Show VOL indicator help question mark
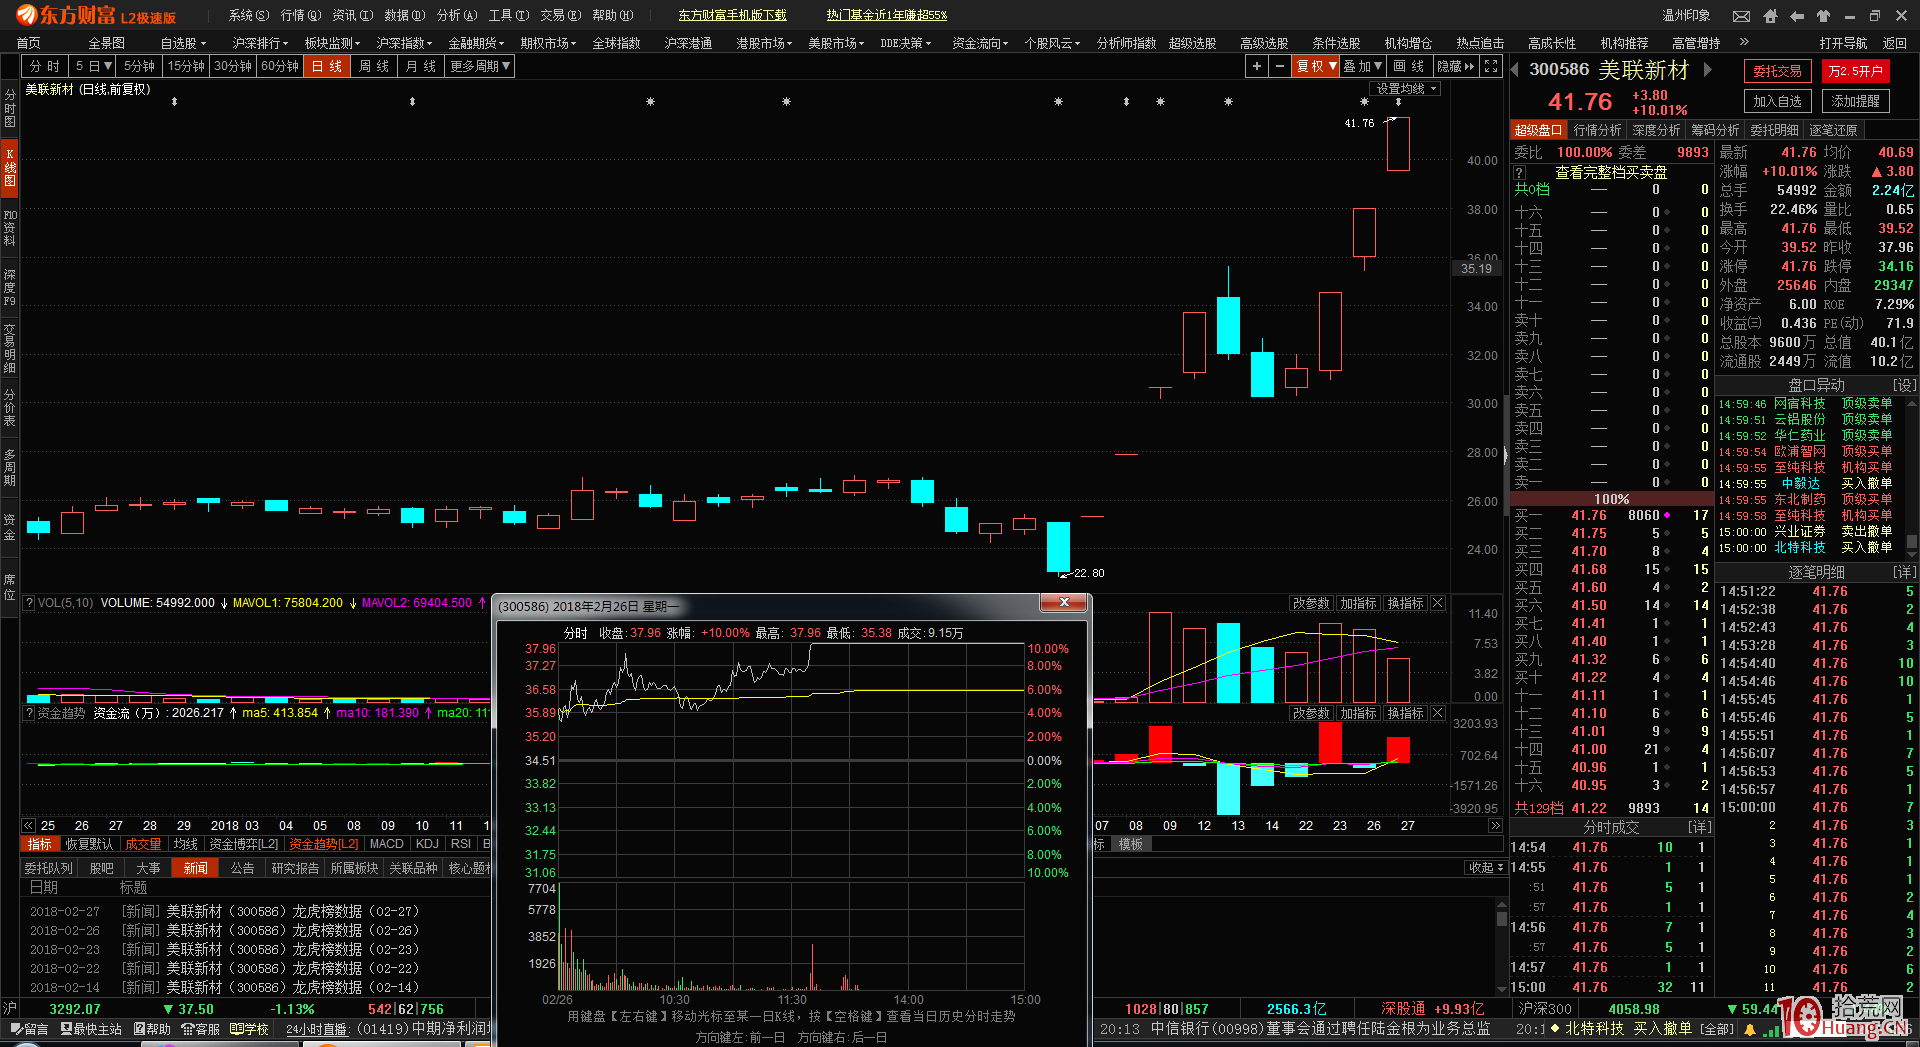The height and width of the screenshot is (1047, 1920). [29, 603]
